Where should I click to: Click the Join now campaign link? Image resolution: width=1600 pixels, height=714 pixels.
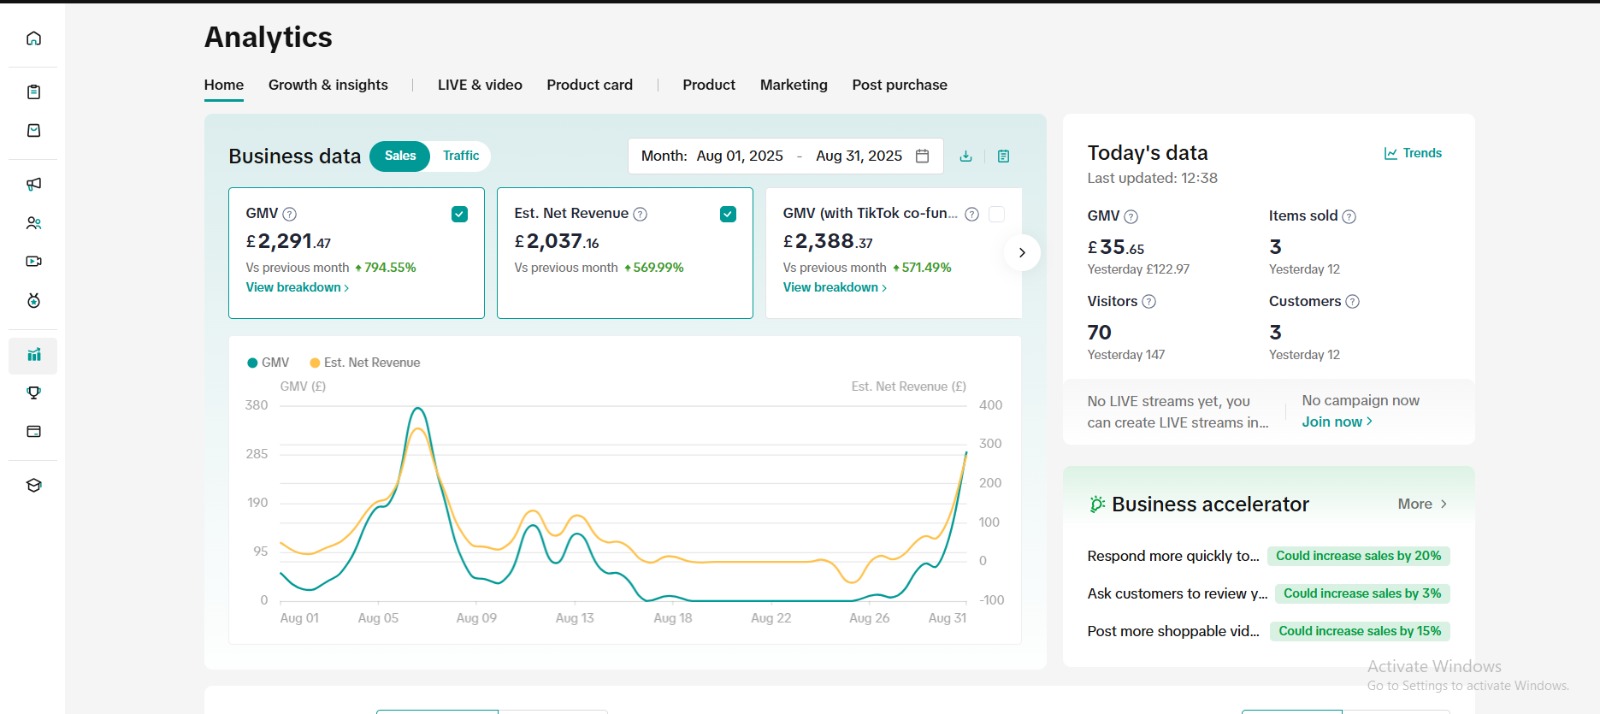tap(1336, 422)
